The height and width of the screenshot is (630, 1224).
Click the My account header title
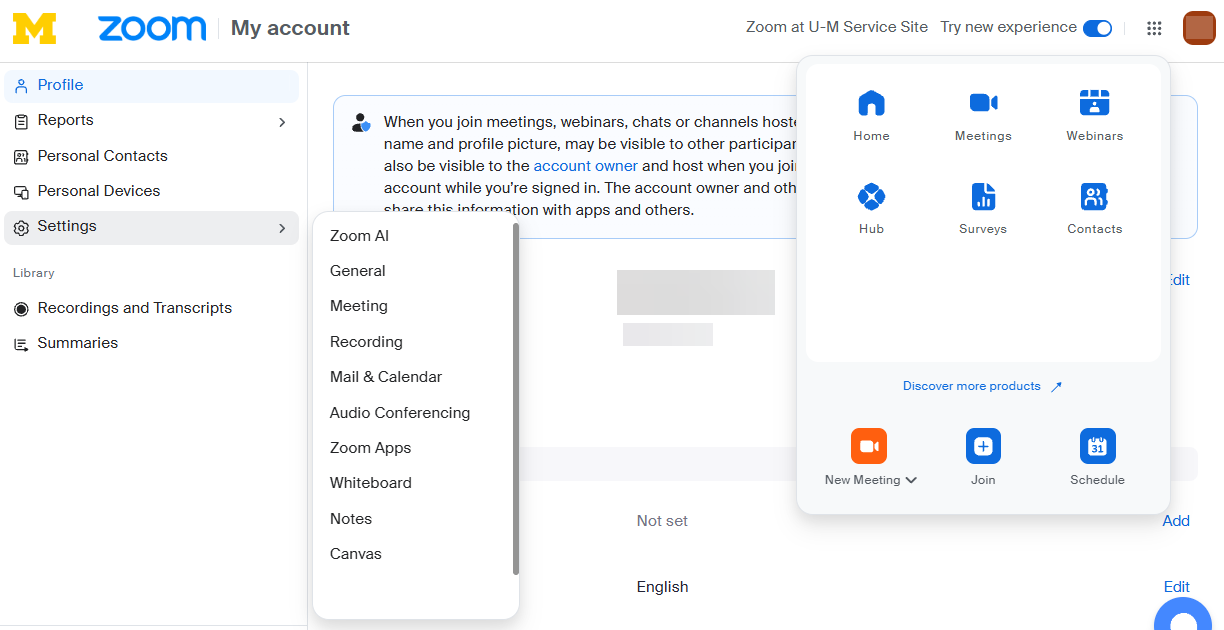point(290,28)
